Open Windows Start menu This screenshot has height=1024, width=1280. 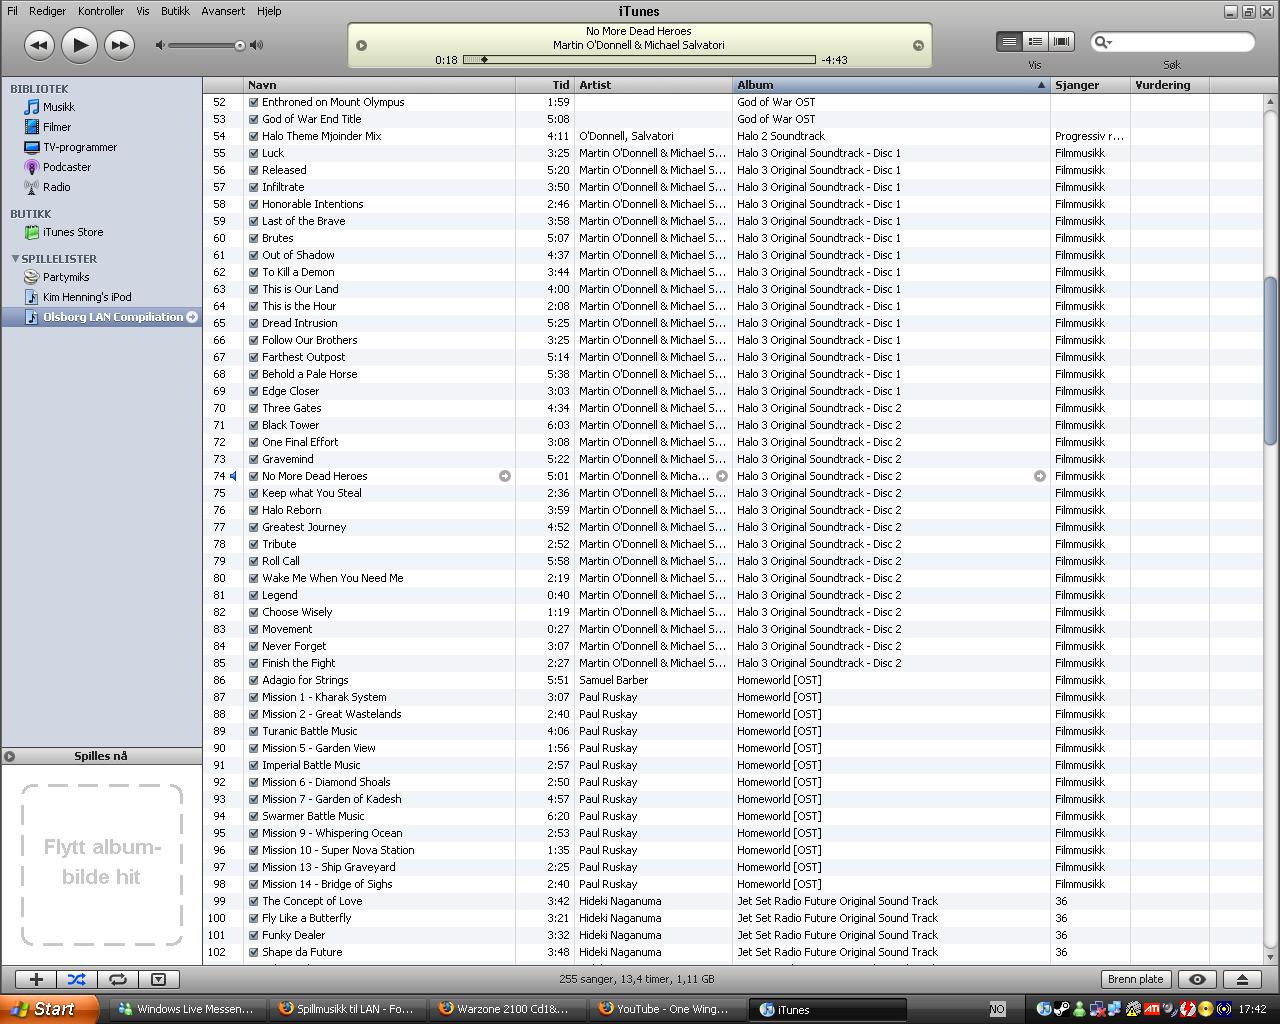49,1009
